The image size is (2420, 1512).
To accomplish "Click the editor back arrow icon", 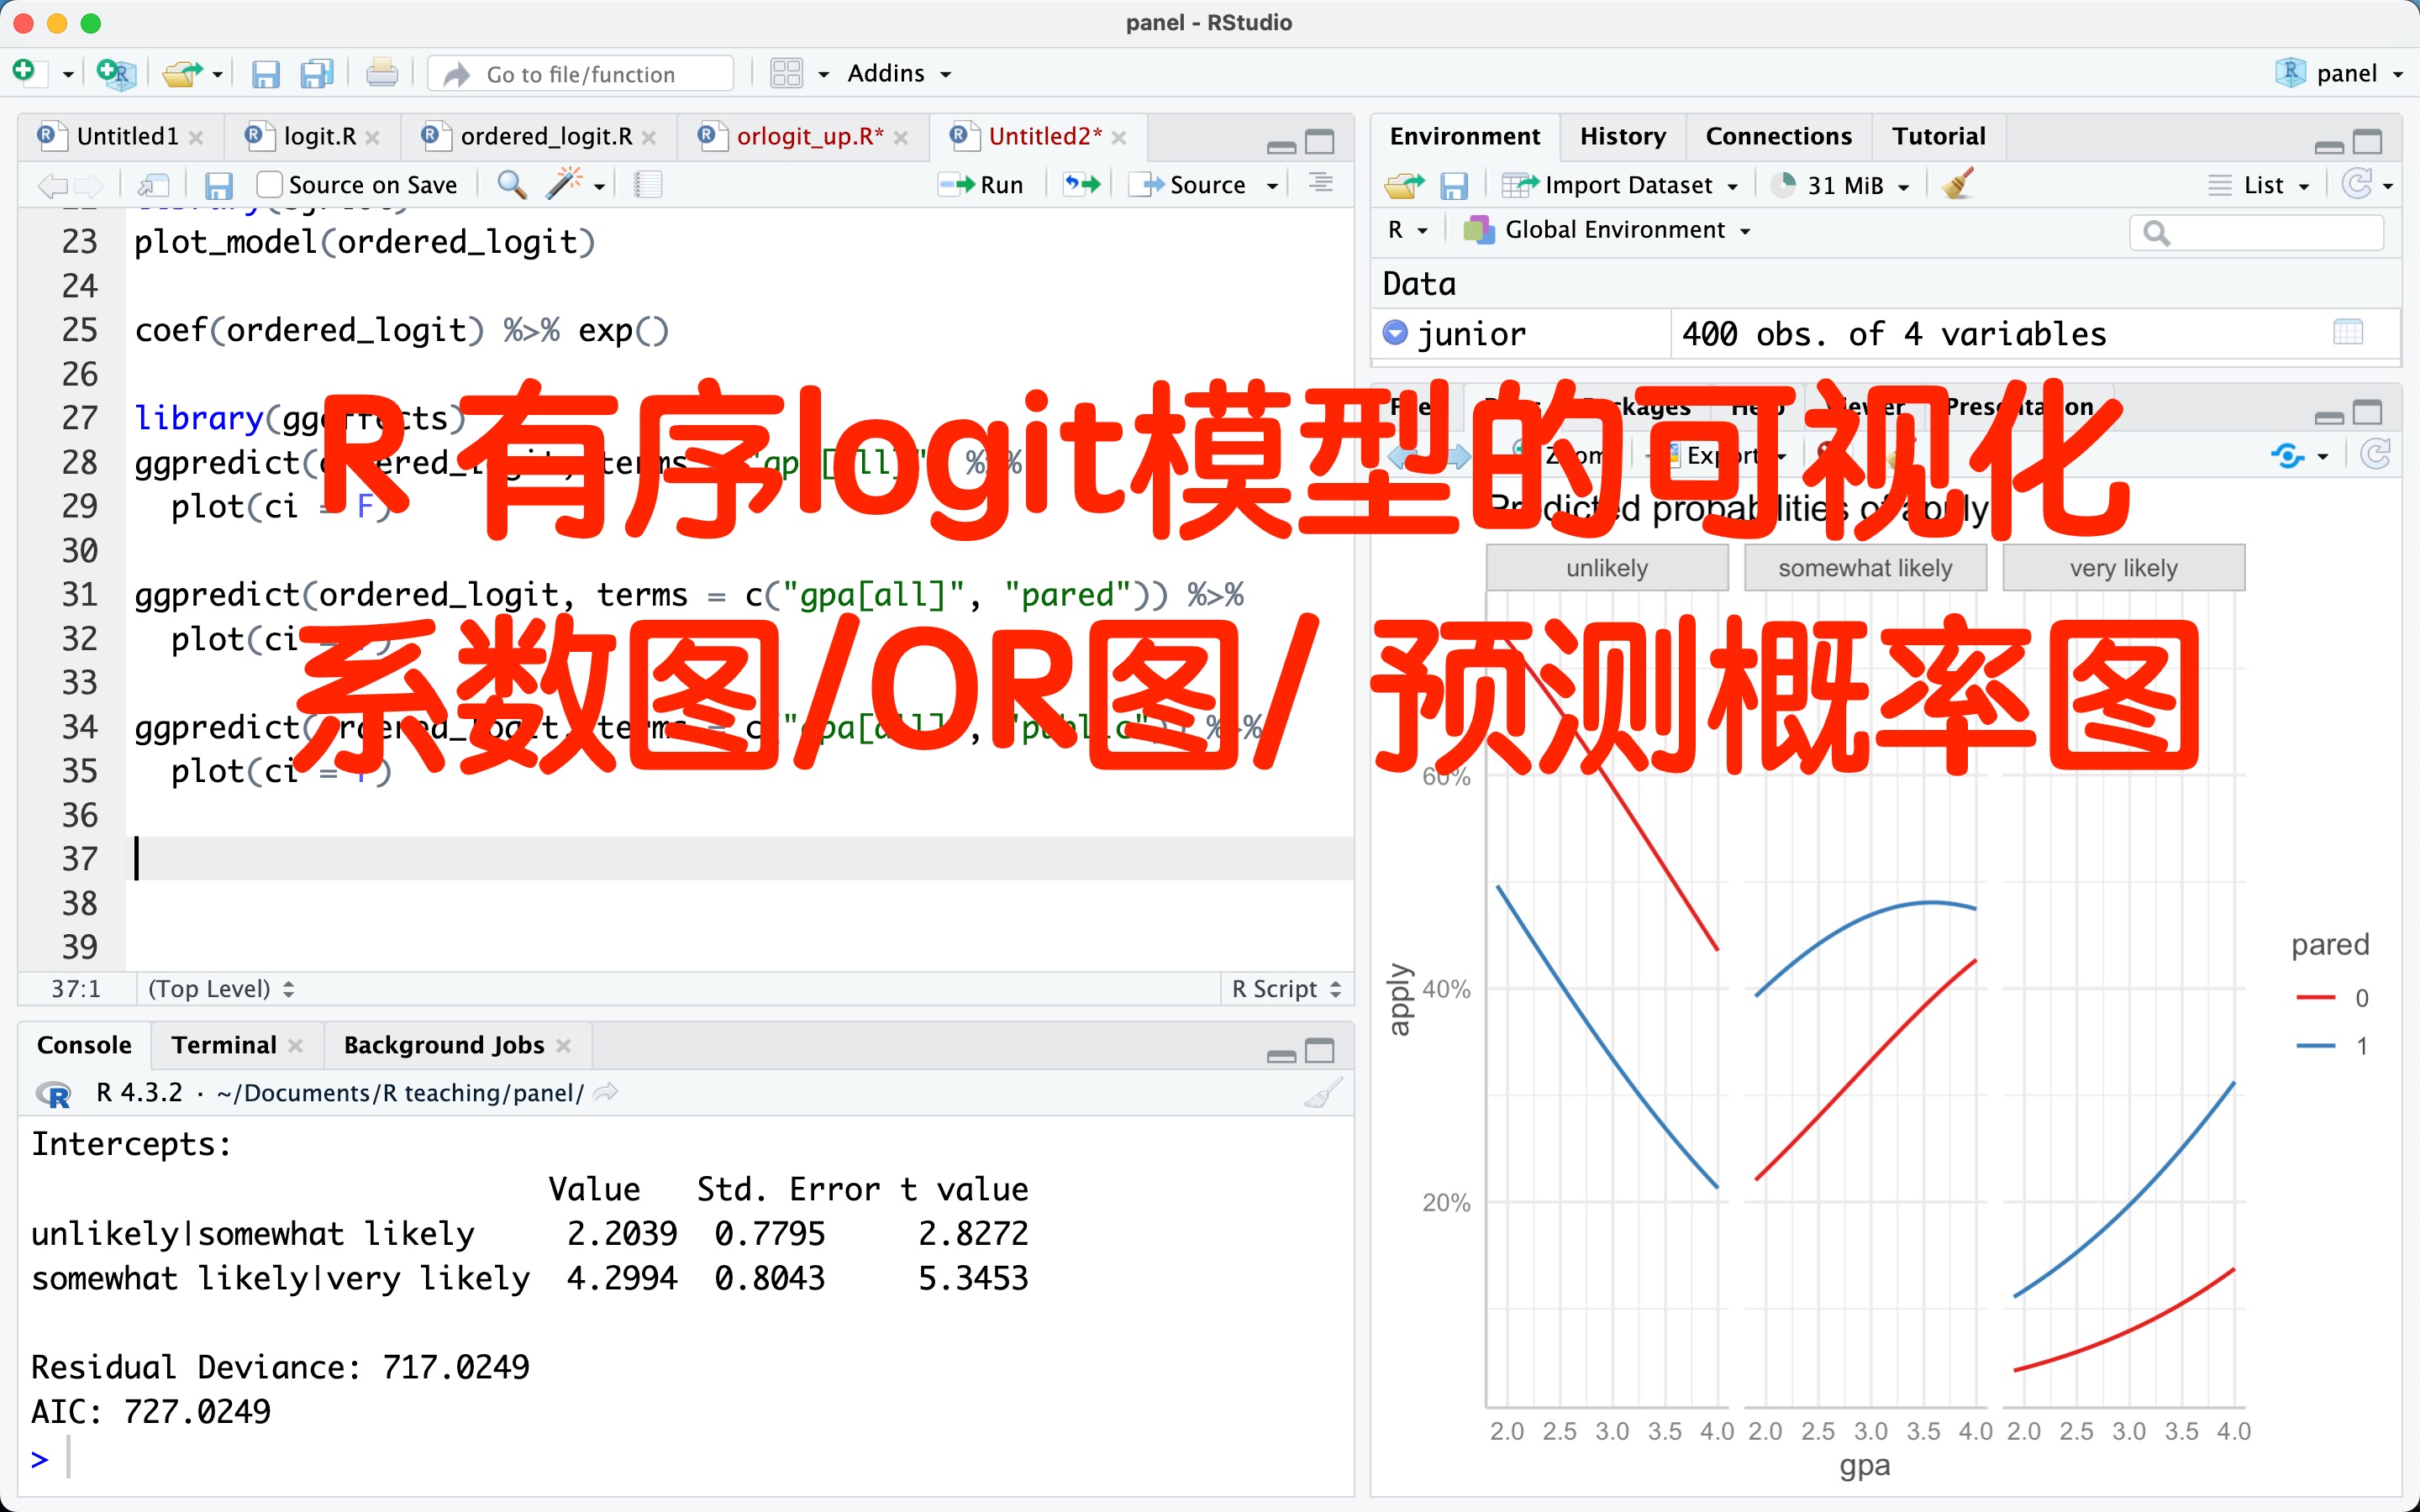I will pyautogui.click(x=52, y=185).
